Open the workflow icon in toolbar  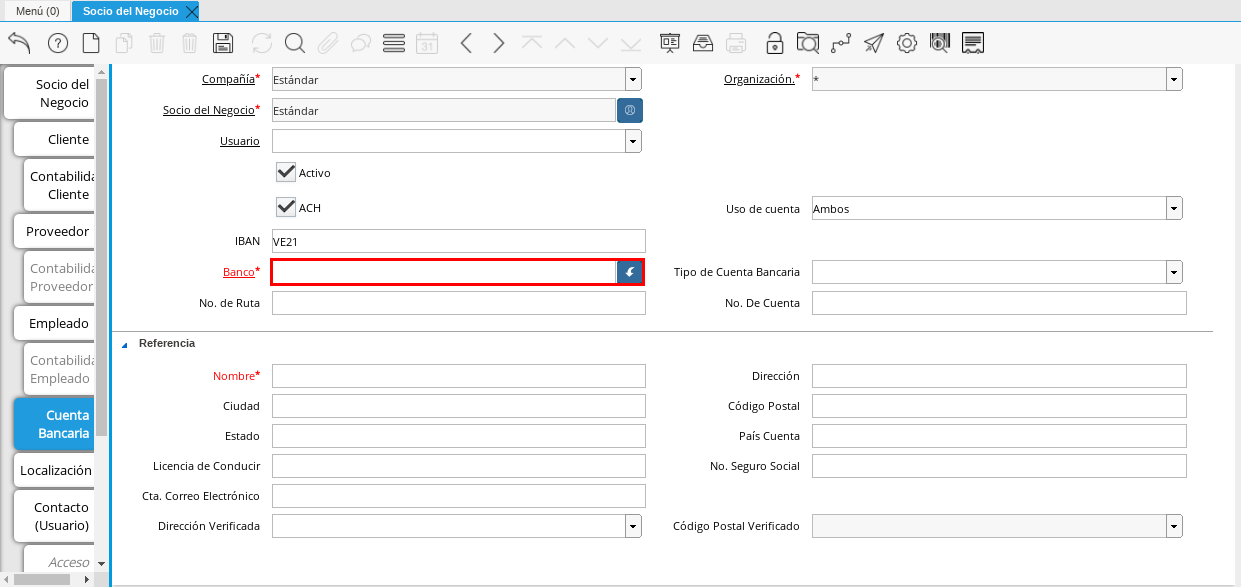[841, 43]
